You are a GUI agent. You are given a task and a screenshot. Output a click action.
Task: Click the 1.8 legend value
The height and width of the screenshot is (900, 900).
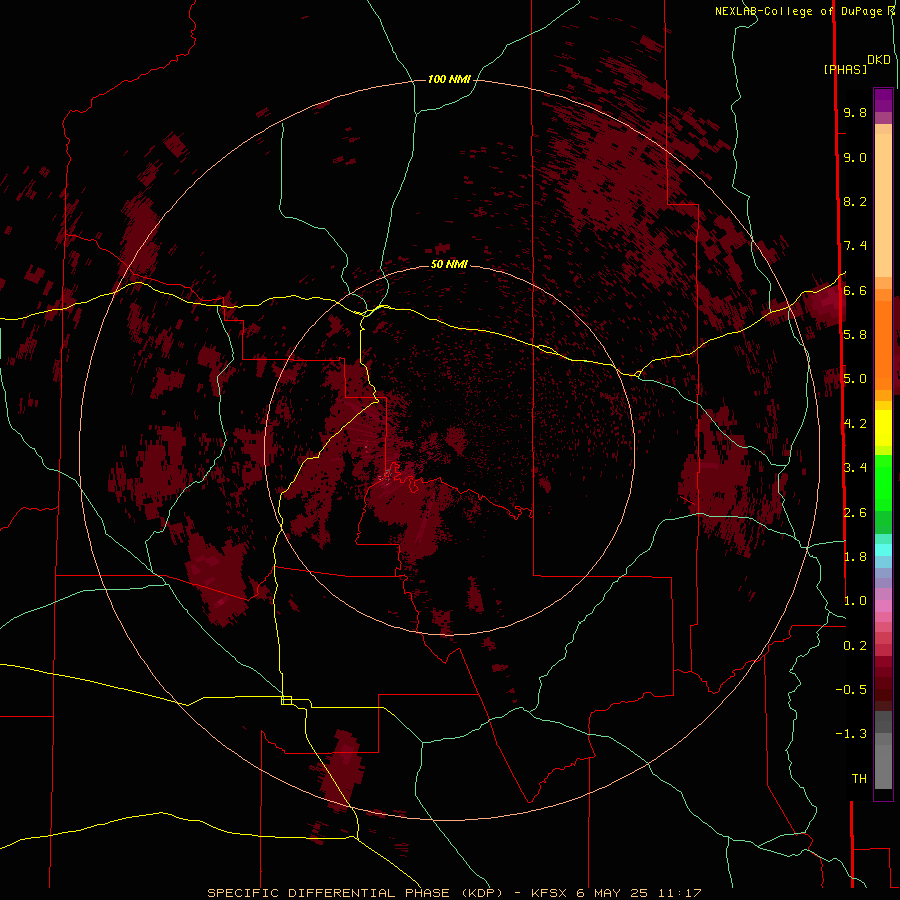point(855,557)
